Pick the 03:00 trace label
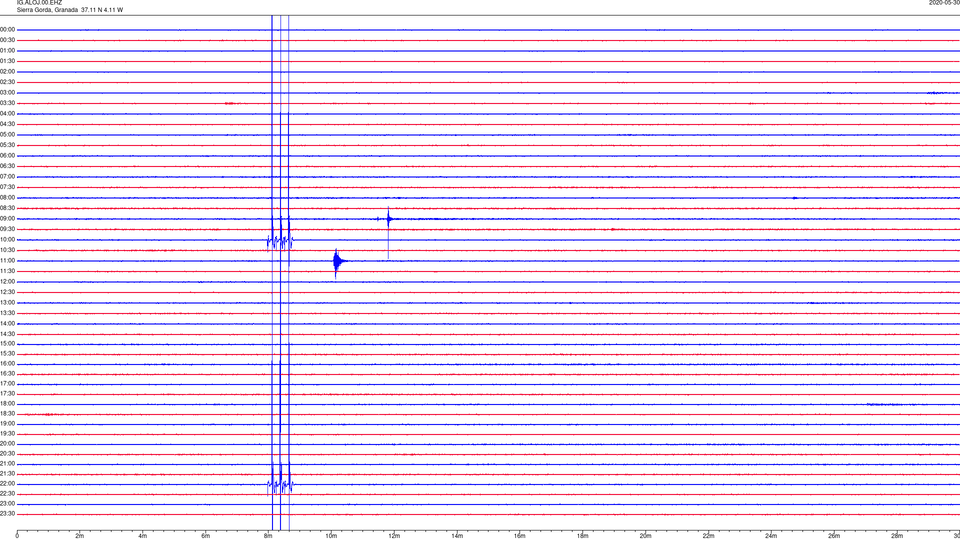 click(8, 92)
